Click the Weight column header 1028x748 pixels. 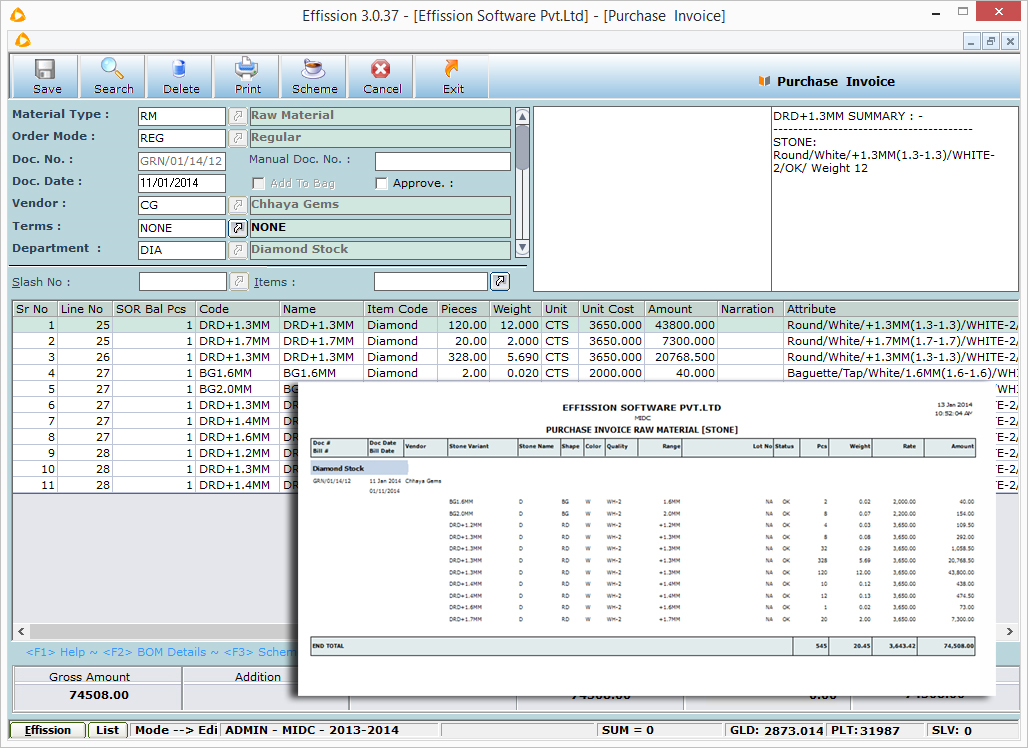tap(515, 309)
